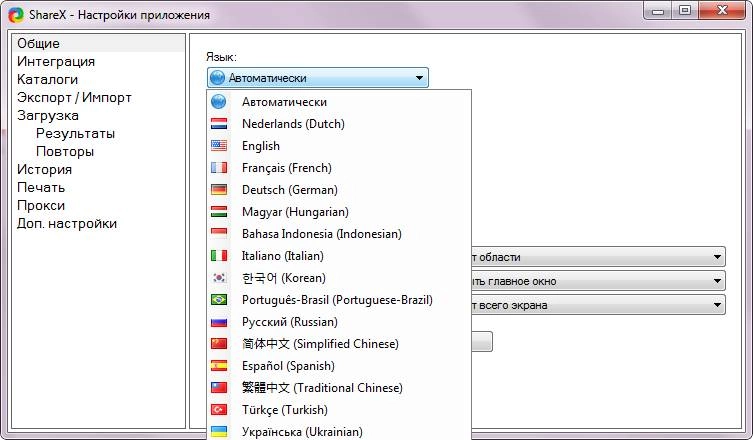Select Simplified Chinese language
This screenshot has width=753, height=440.
pyautogui.click(x=339, y=344)
